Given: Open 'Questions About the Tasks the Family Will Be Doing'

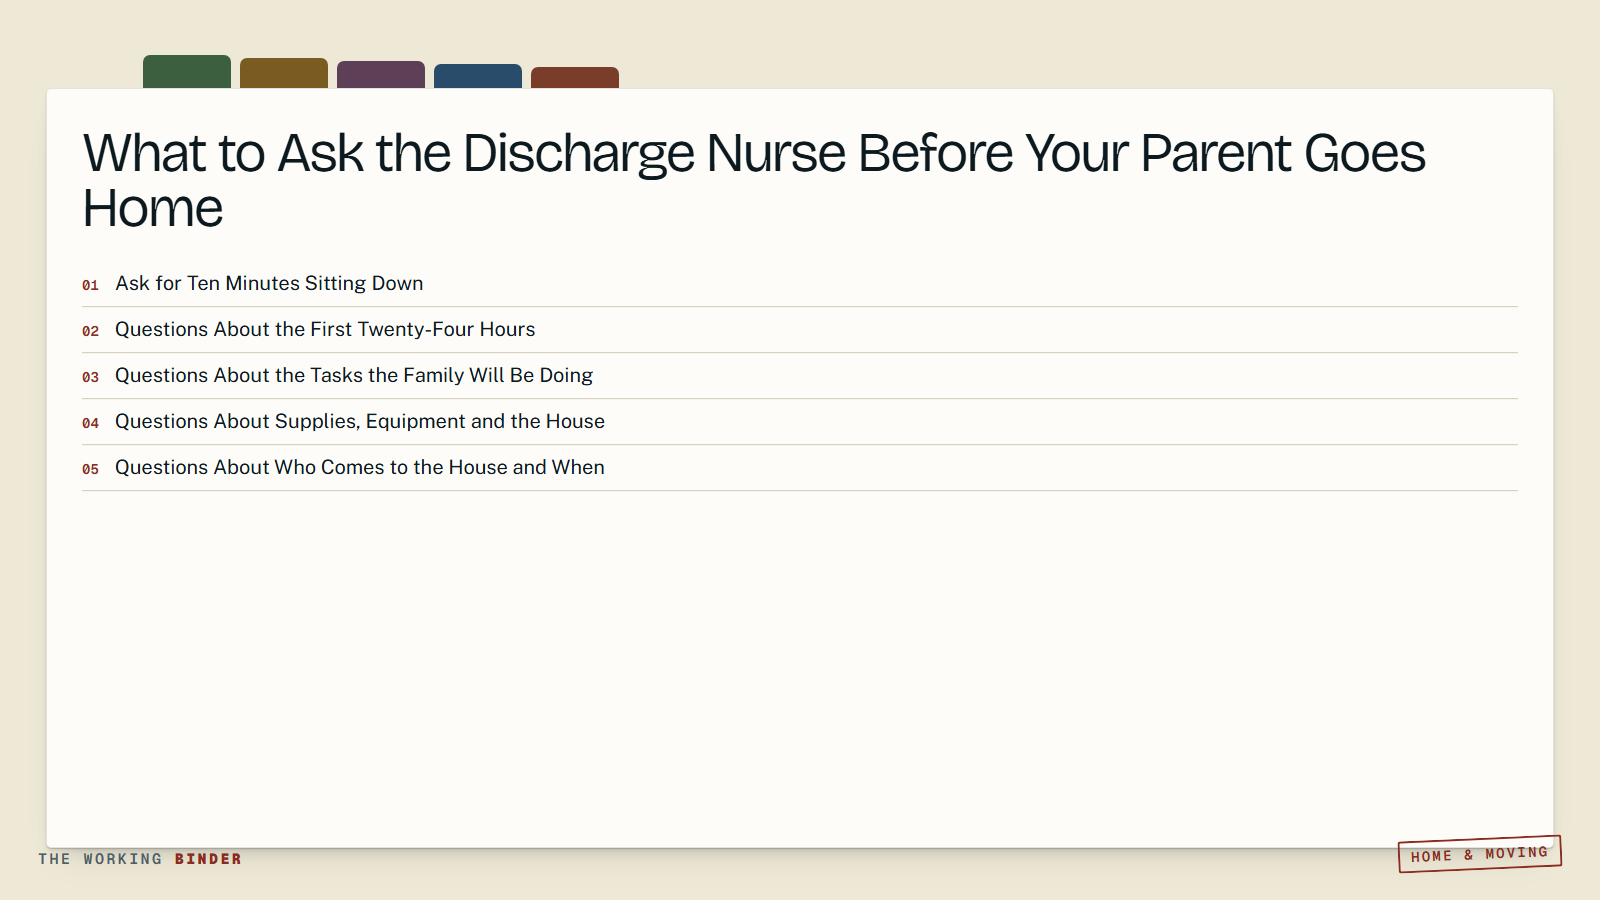Looking at the screenshot, I should 800,376.
